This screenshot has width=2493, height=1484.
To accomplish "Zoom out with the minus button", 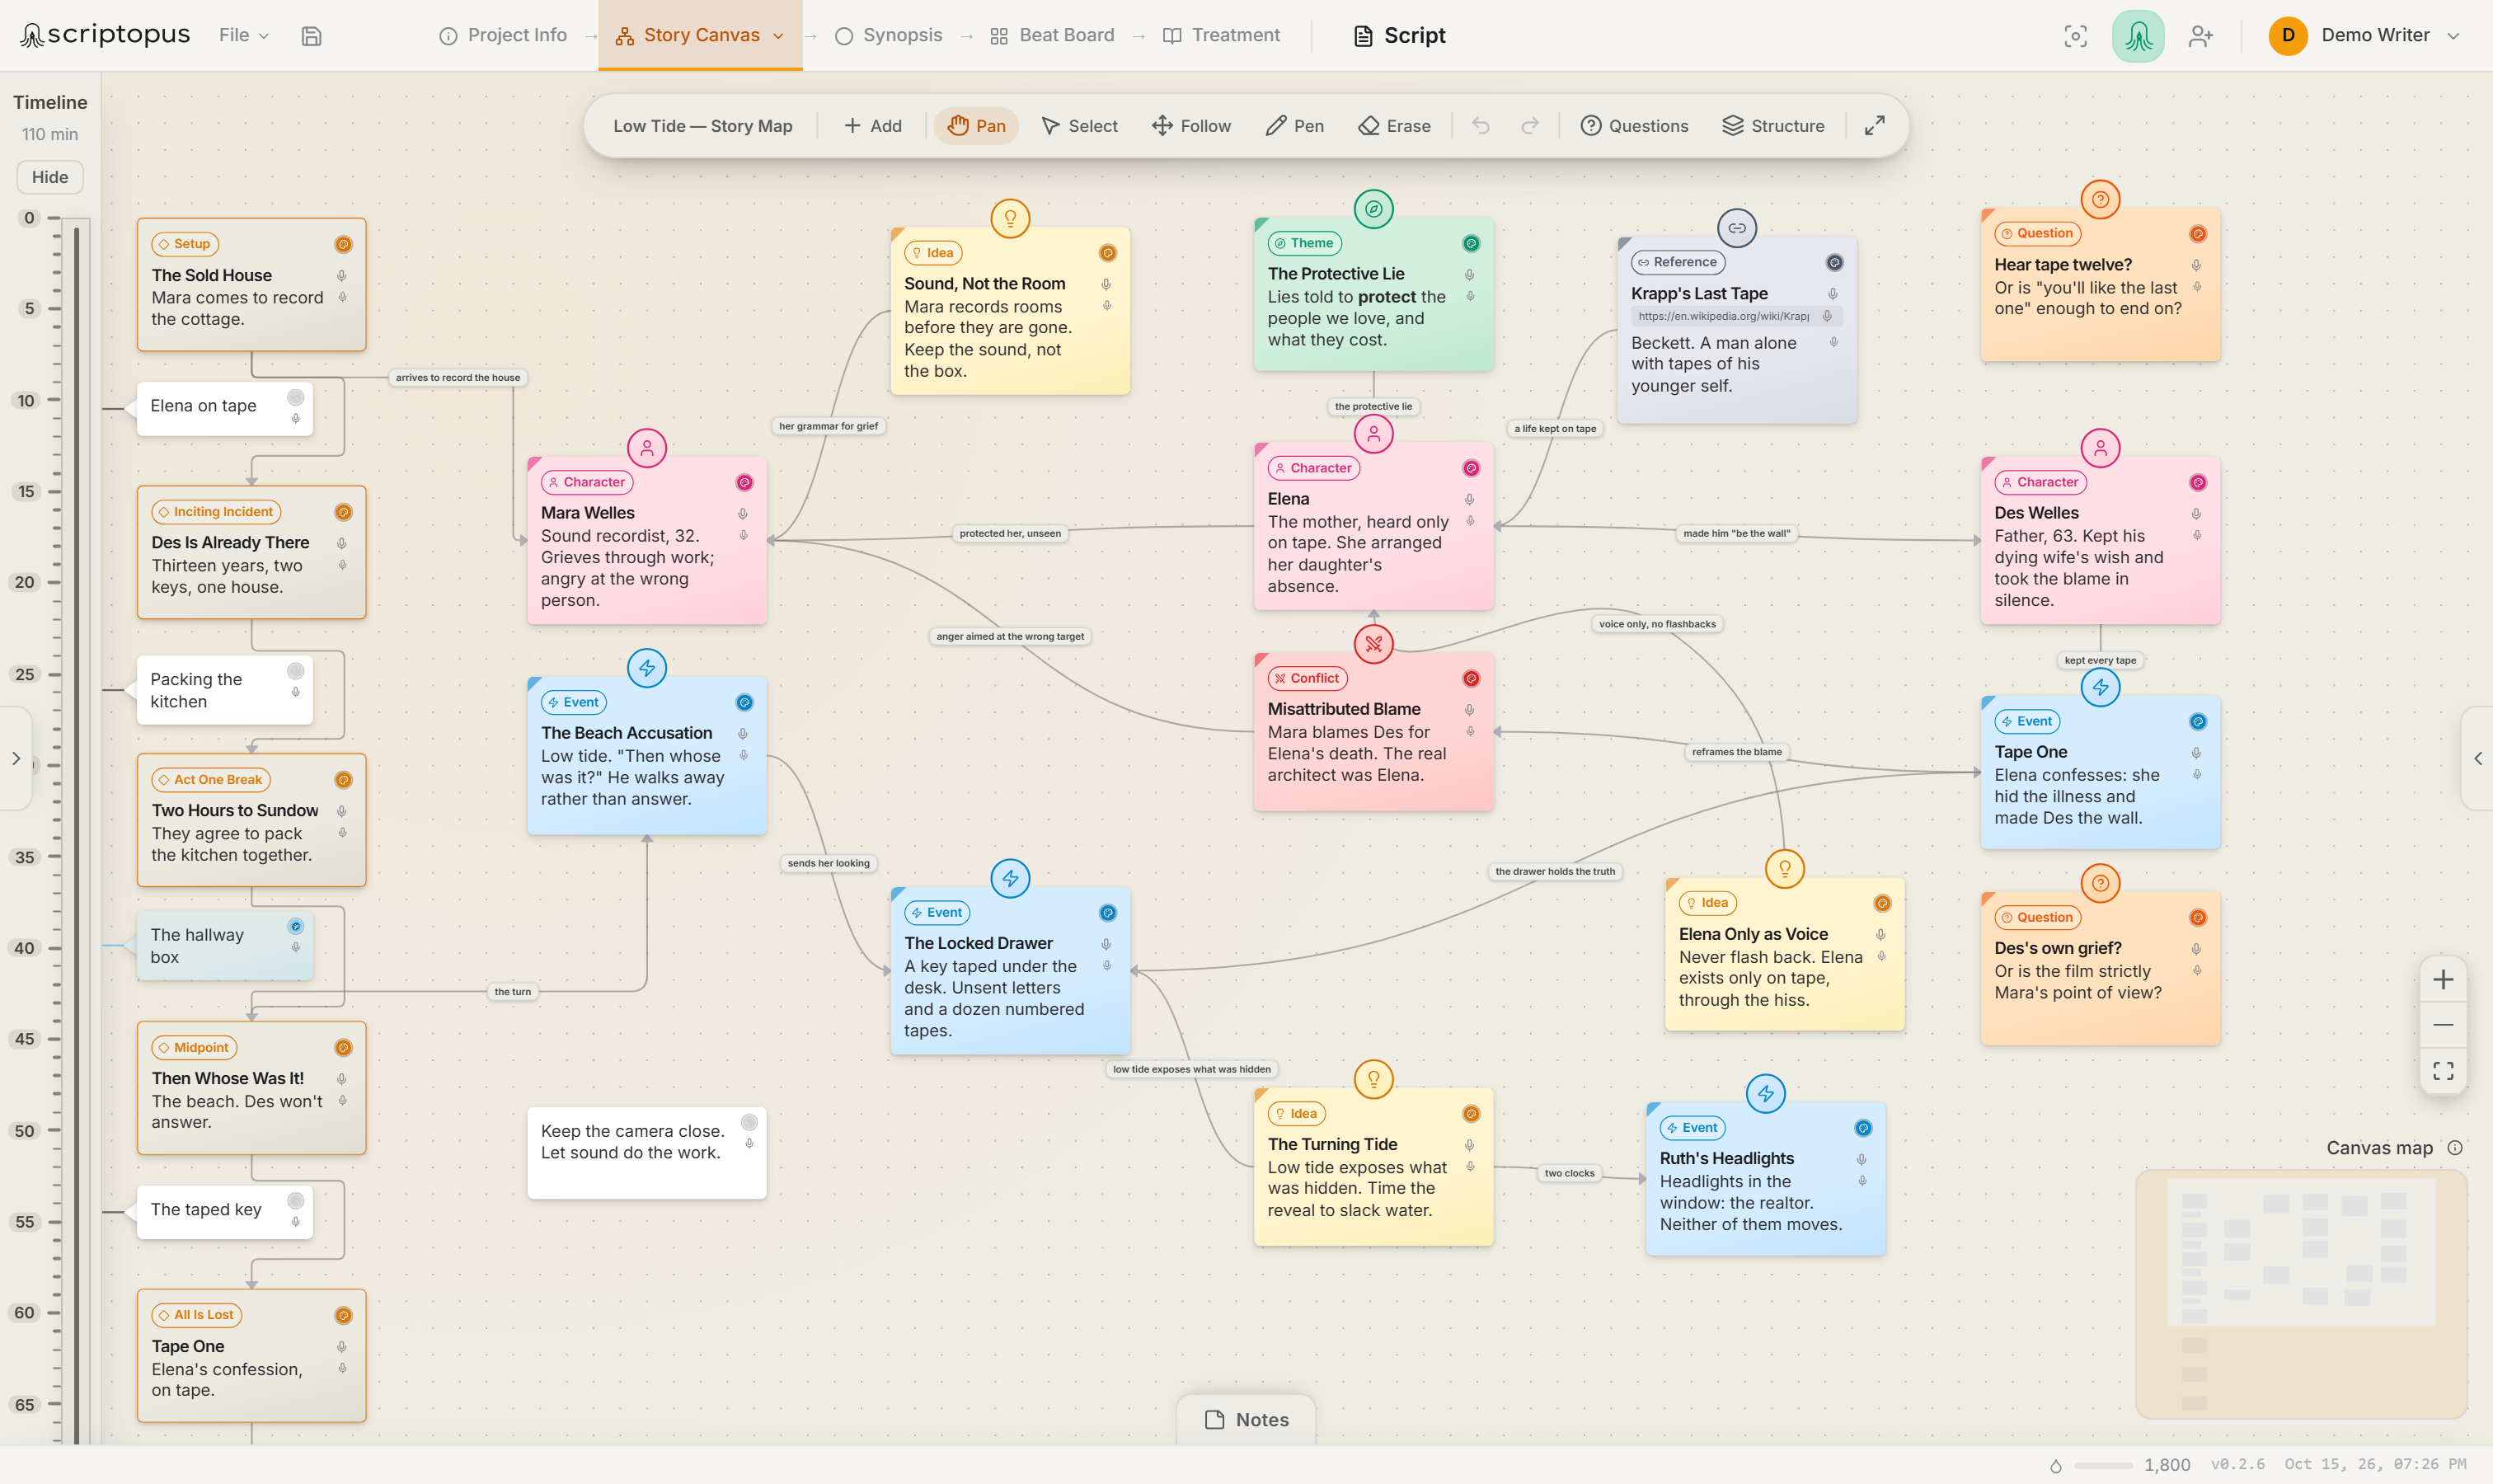I will point(2442,1025).
